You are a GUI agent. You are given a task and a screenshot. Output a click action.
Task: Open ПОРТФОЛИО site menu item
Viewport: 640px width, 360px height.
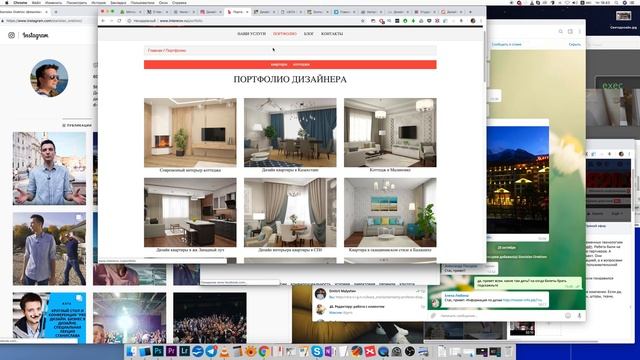pyautogui.click(x=285, y=34)
